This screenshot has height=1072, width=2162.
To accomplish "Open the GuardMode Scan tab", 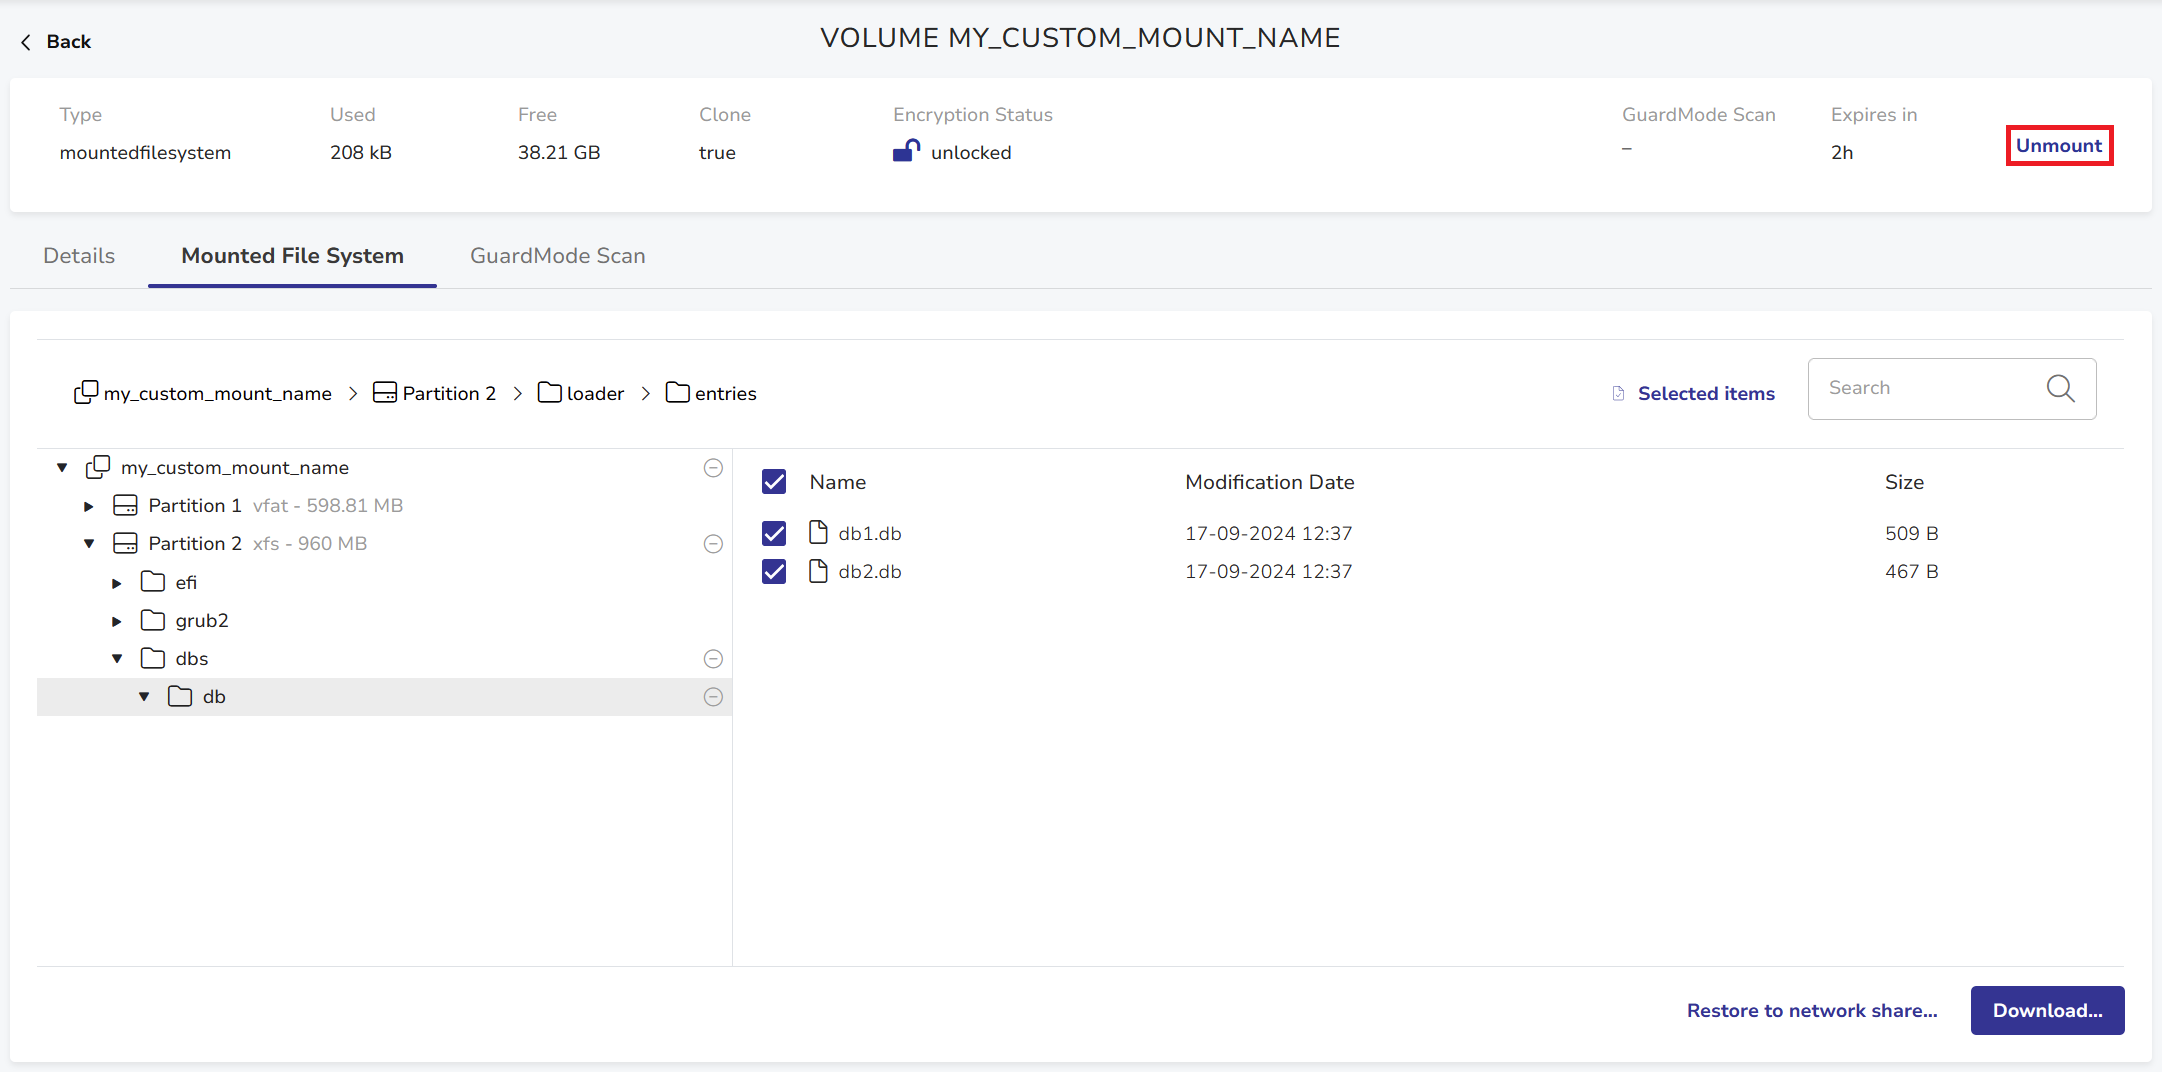I will coord(557,256).
